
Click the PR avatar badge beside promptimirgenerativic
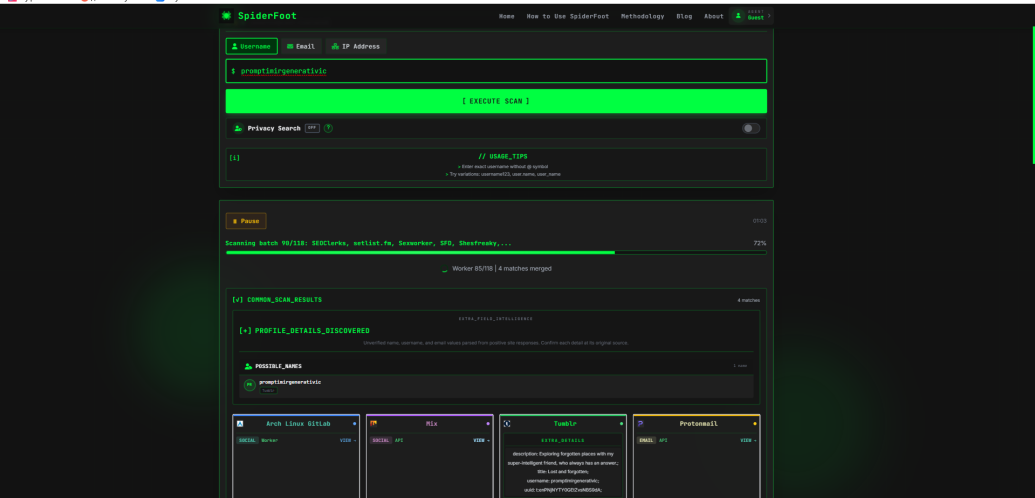tap(250, 385)
